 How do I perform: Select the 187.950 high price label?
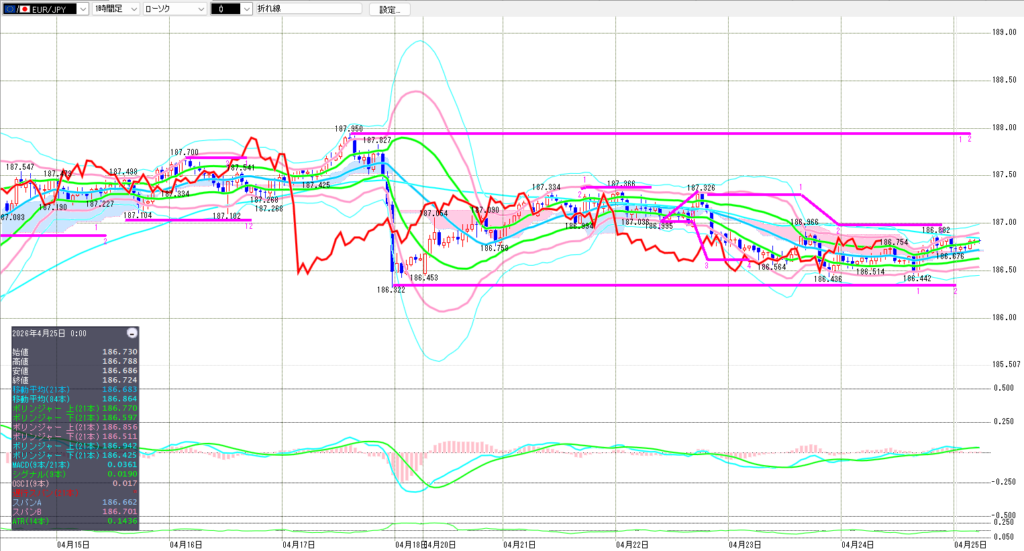click(x=349, y=129)
